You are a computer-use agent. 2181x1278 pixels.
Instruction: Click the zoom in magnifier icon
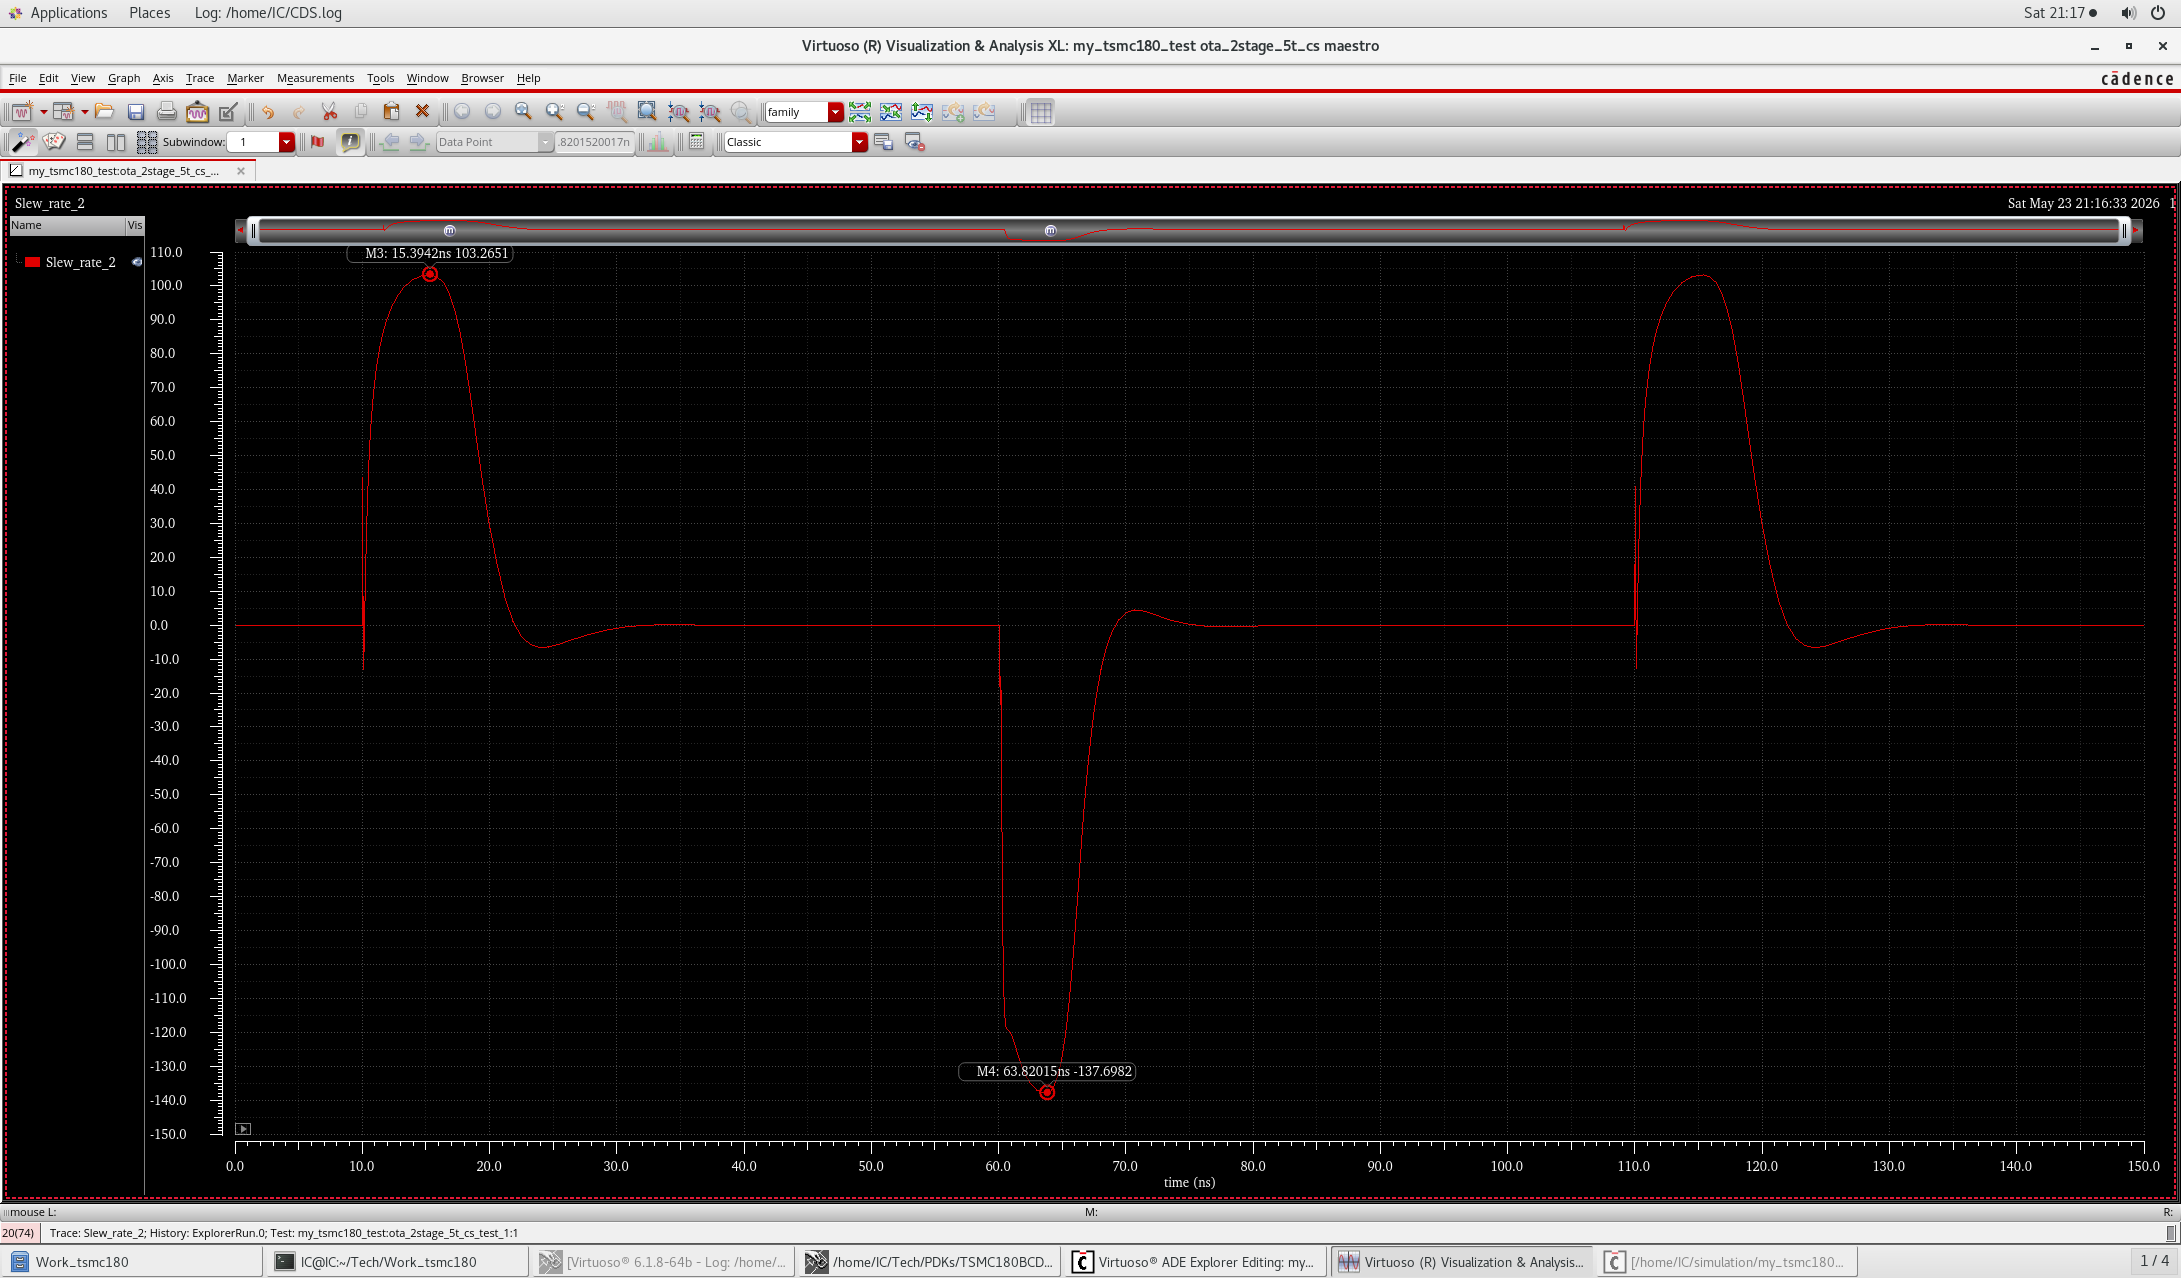tap(554, 112)
